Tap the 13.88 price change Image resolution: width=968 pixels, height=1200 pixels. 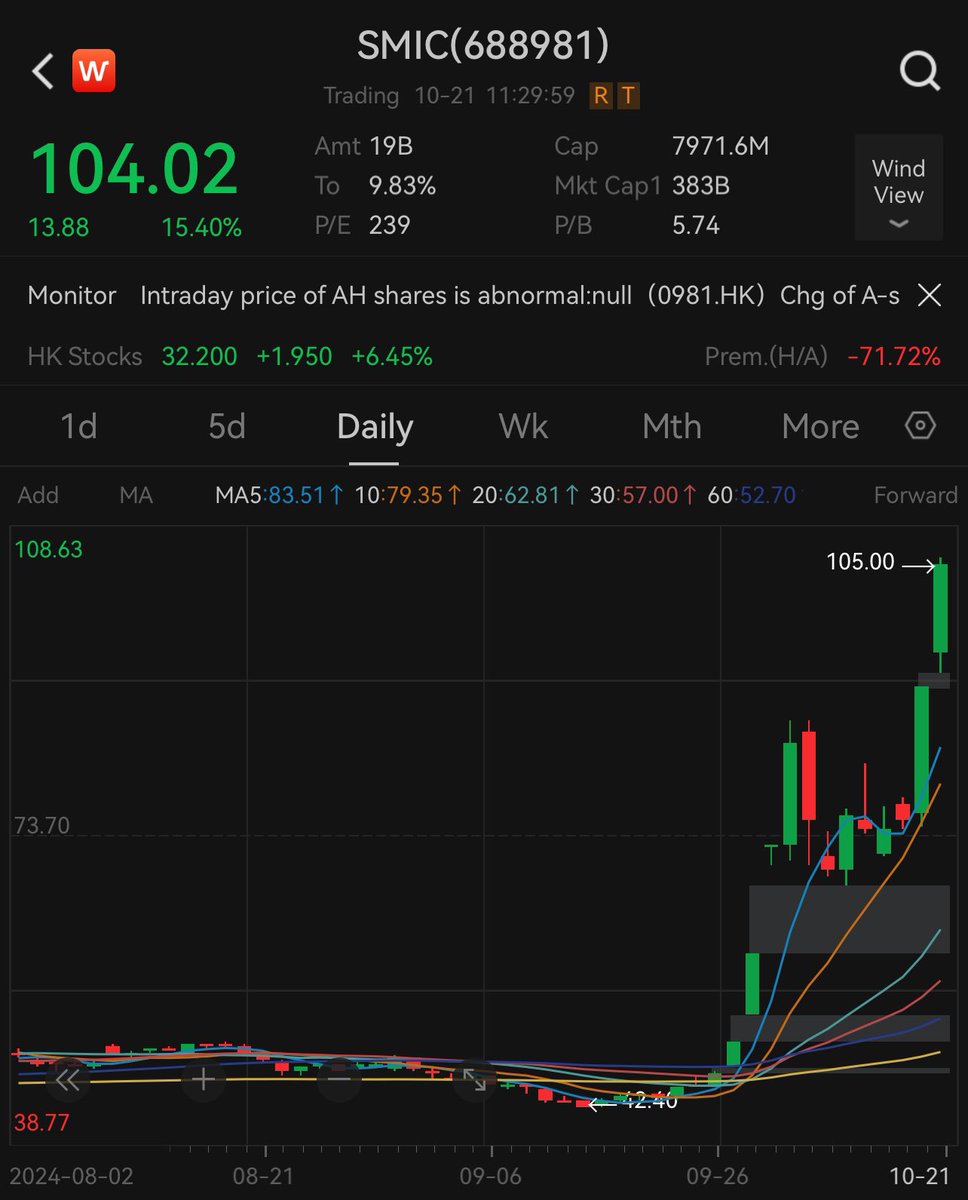pos(58,228)
